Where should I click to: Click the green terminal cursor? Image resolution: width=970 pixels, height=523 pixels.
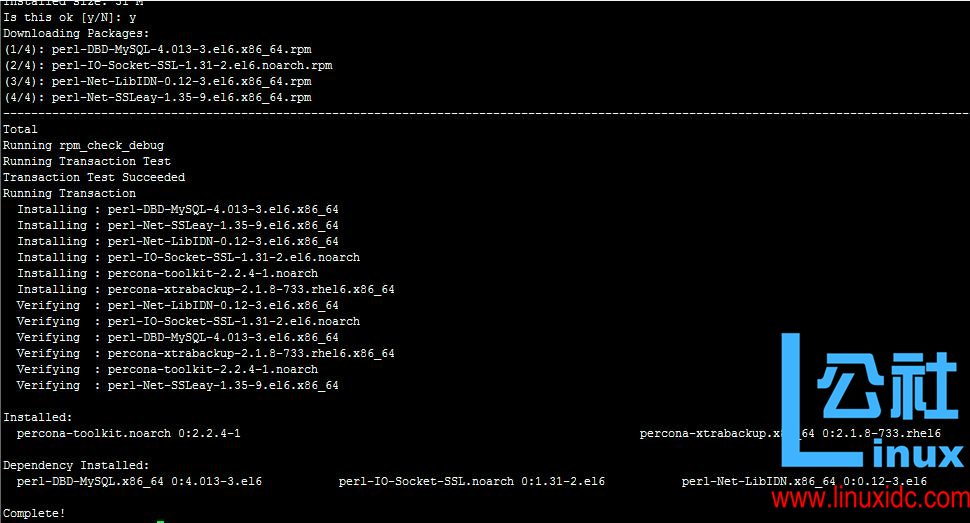160,520
